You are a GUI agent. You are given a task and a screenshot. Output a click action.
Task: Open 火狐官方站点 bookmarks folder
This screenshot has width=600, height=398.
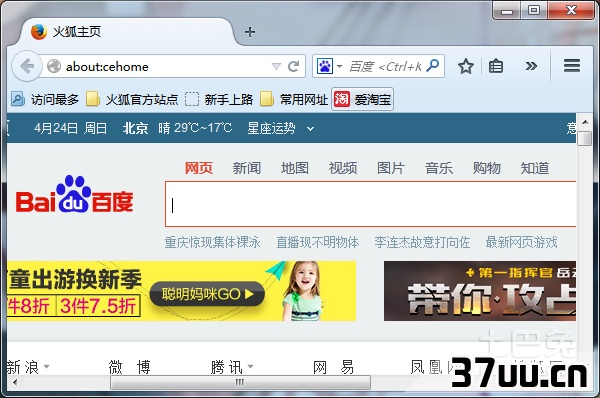[132, 100]
